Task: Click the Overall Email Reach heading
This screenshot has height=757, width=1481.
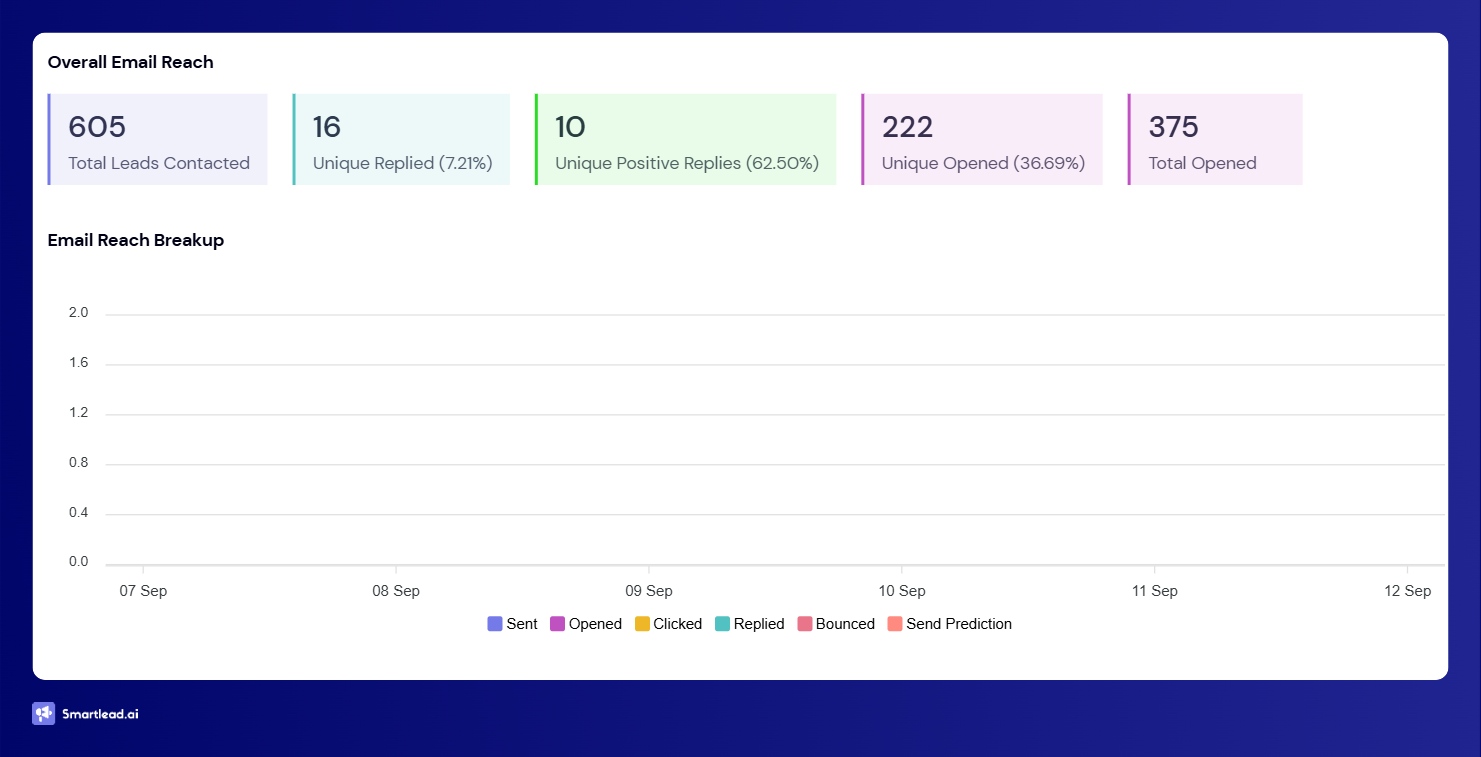Action: click(131, 62)
